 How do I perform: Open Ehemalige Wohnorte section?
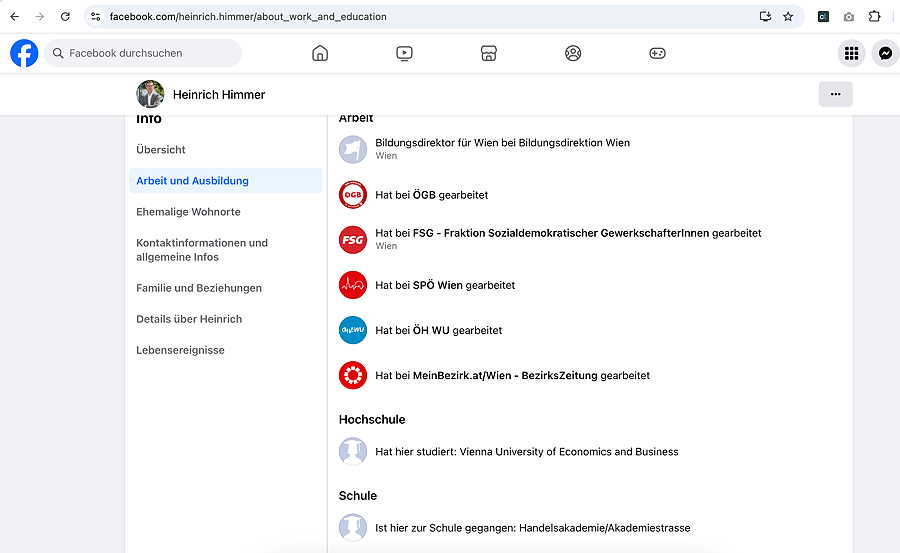(226, 211)
